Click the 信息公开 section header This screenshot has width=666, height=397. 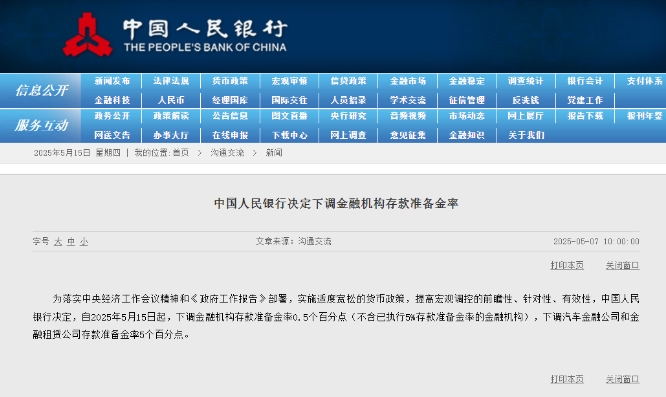(42, 90)
